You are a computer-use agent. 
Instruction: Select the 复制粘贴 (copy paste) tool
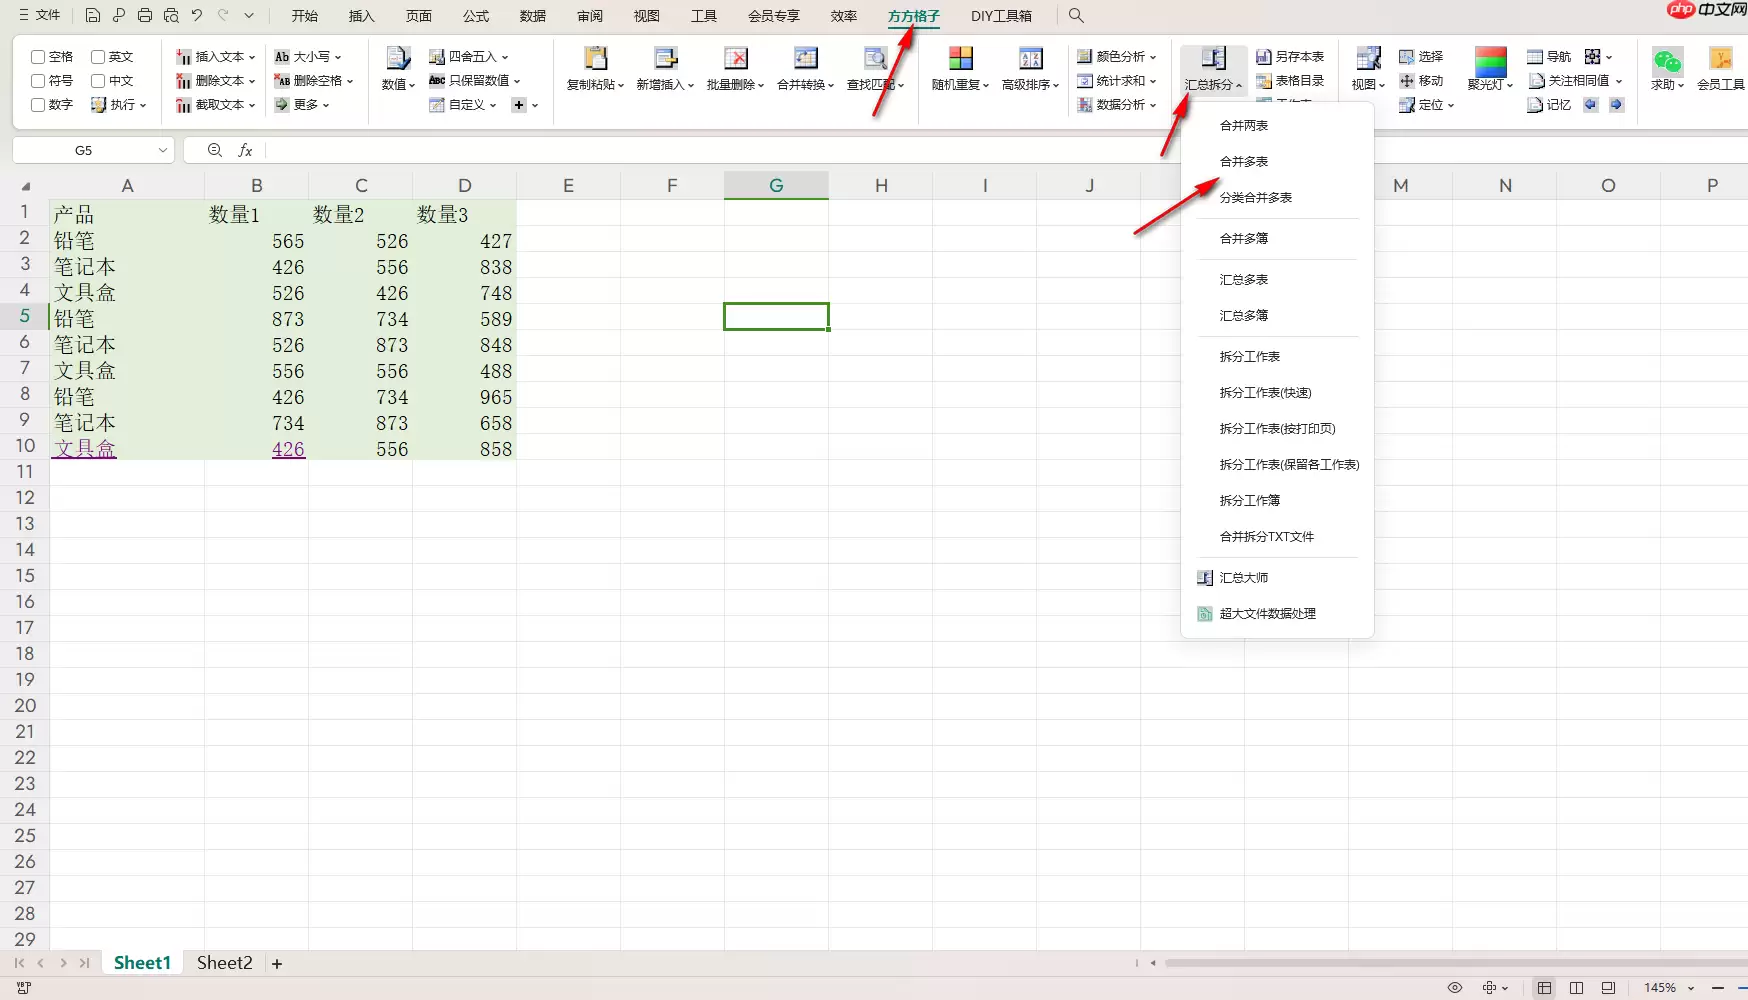(x=594, y=68)
